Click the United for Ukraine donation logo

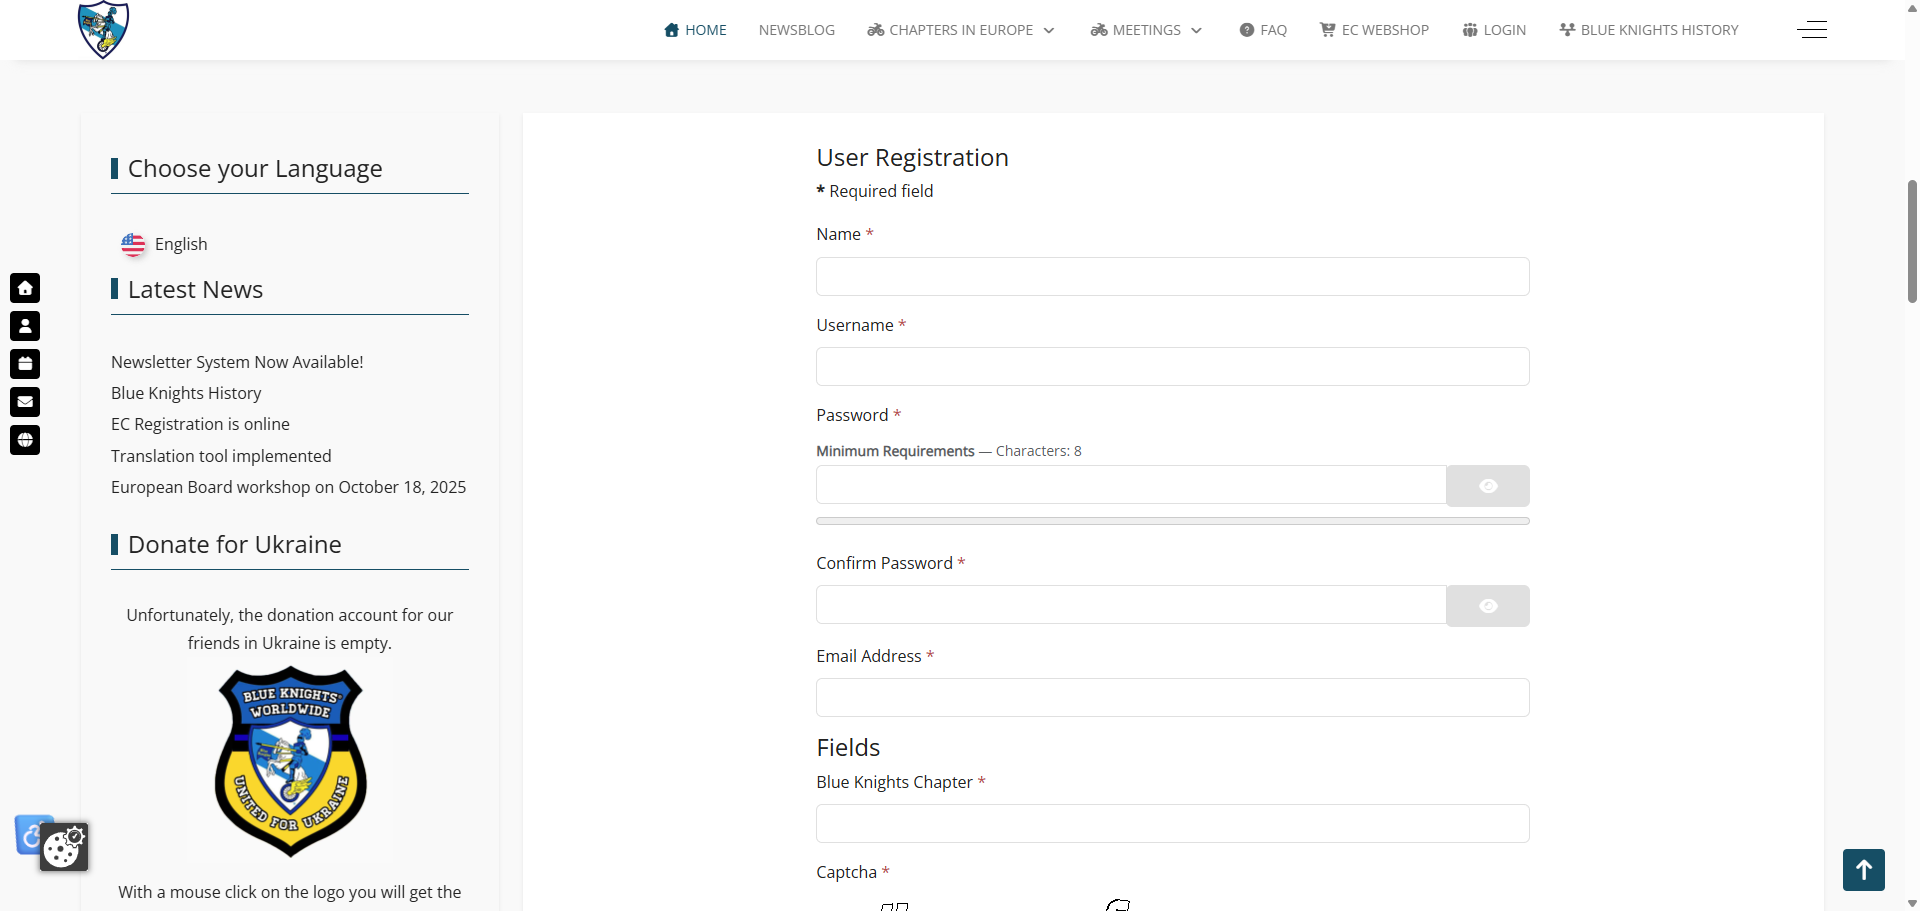(290, 761)
